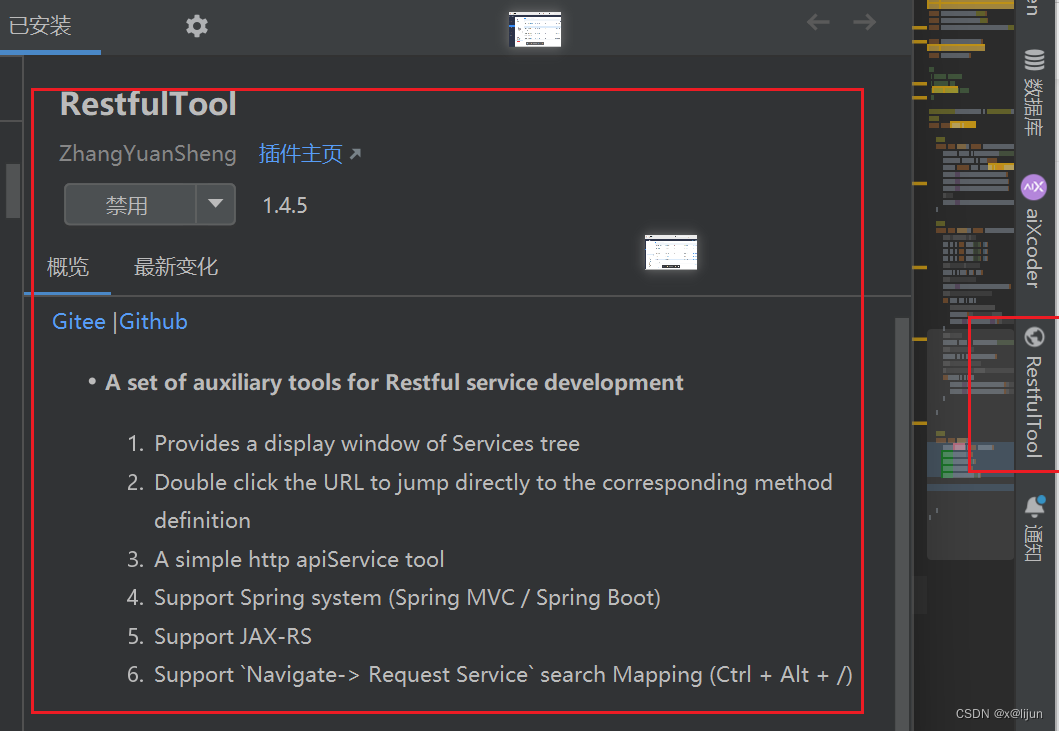The width and height of the screenshot is (1059, 731).
Task: Click the author name ZhangYuanSheng
Action: (x=147, y=154)
